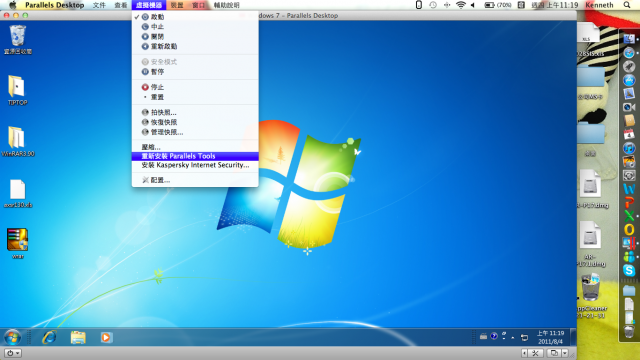Open the 輔助說明 help menu

coord(227,5)
